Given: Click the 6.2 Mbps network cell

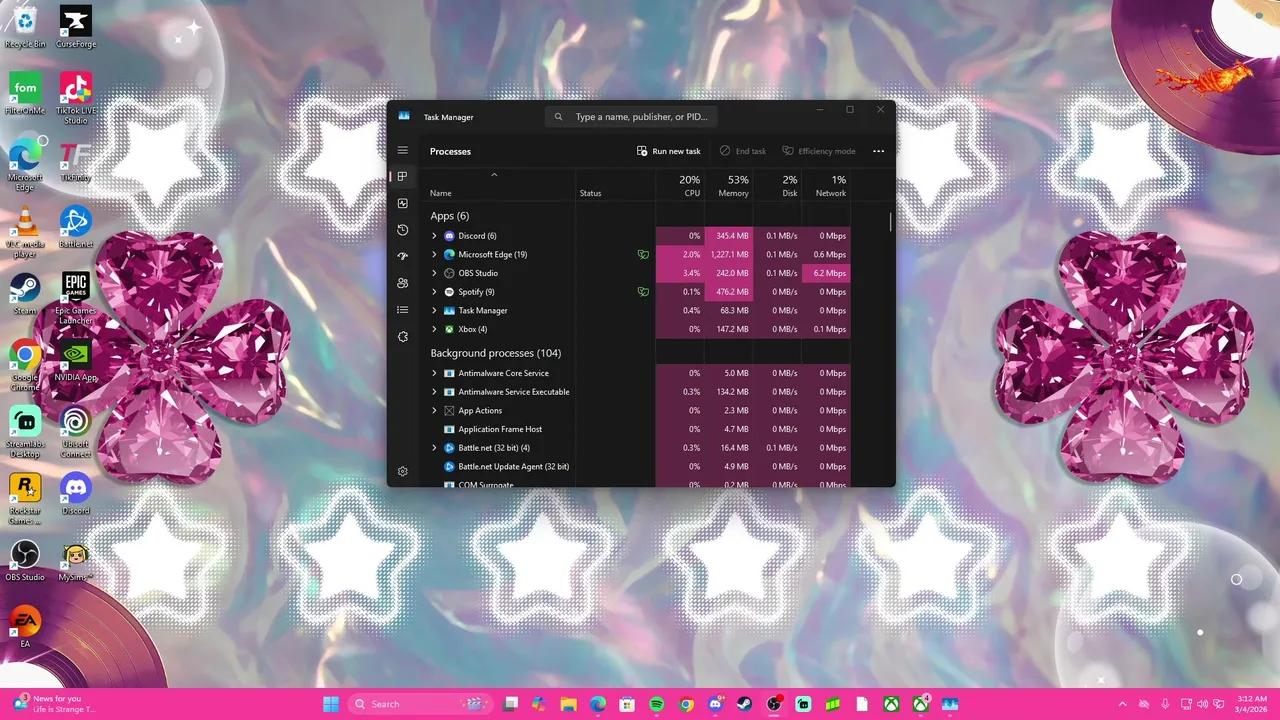Looking at the screenshot, I should 826,273.
